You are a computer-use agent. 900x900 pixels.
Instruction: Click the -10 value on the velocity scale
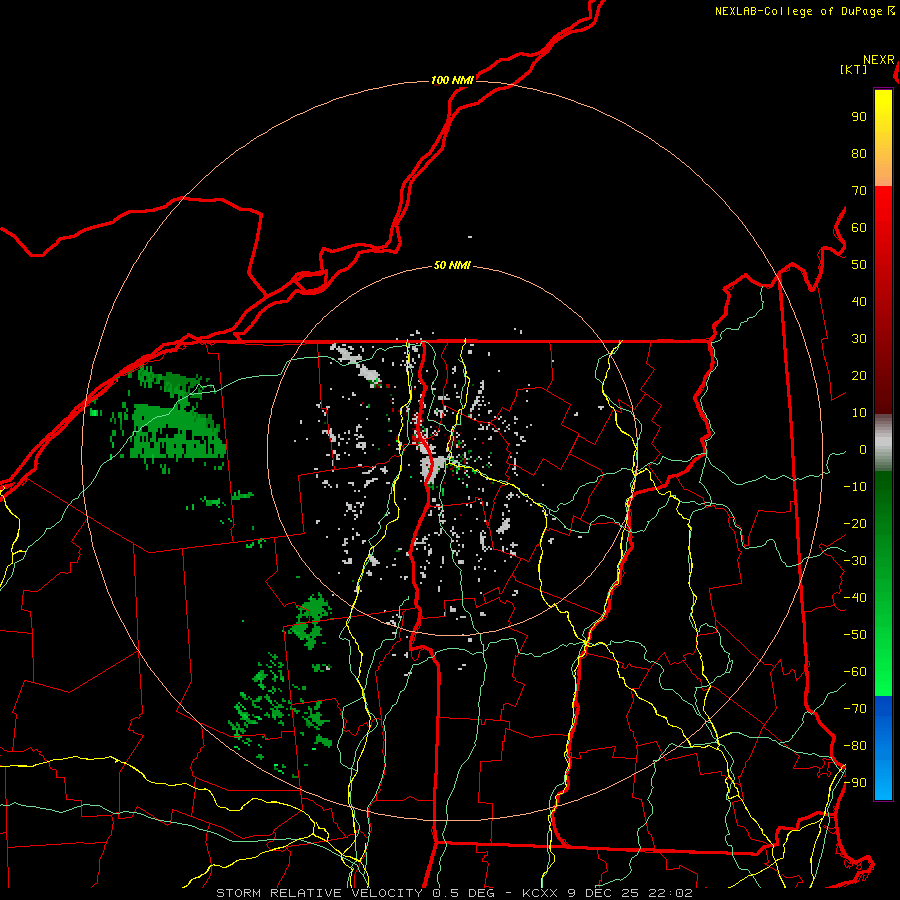(x=855, y=487)
